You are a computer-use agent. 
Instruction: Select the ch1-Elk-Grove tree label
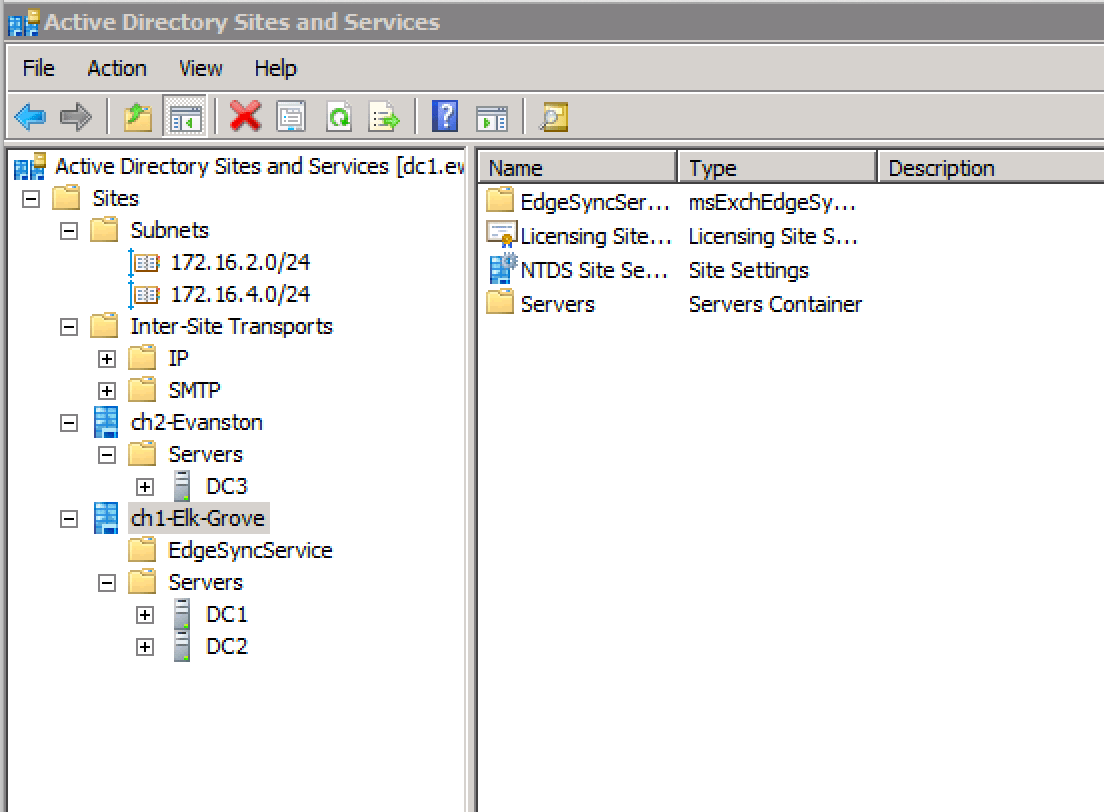[198, 518]
